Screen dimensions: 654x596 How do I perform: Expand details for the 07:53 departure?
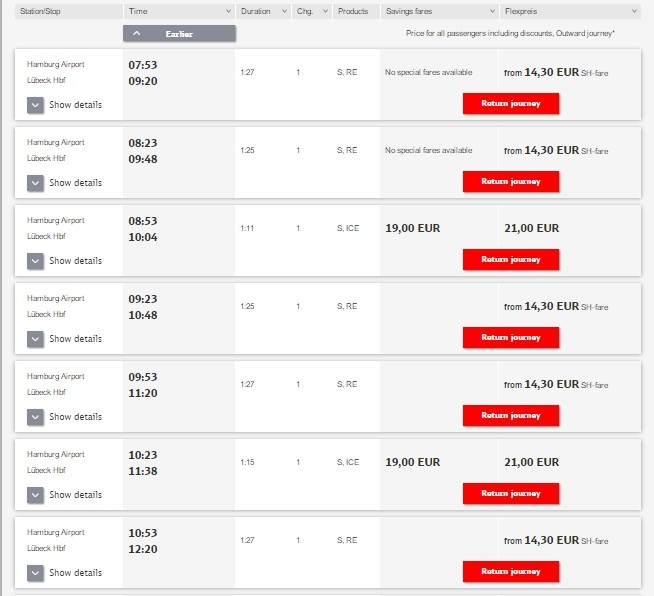coord(36,105)
